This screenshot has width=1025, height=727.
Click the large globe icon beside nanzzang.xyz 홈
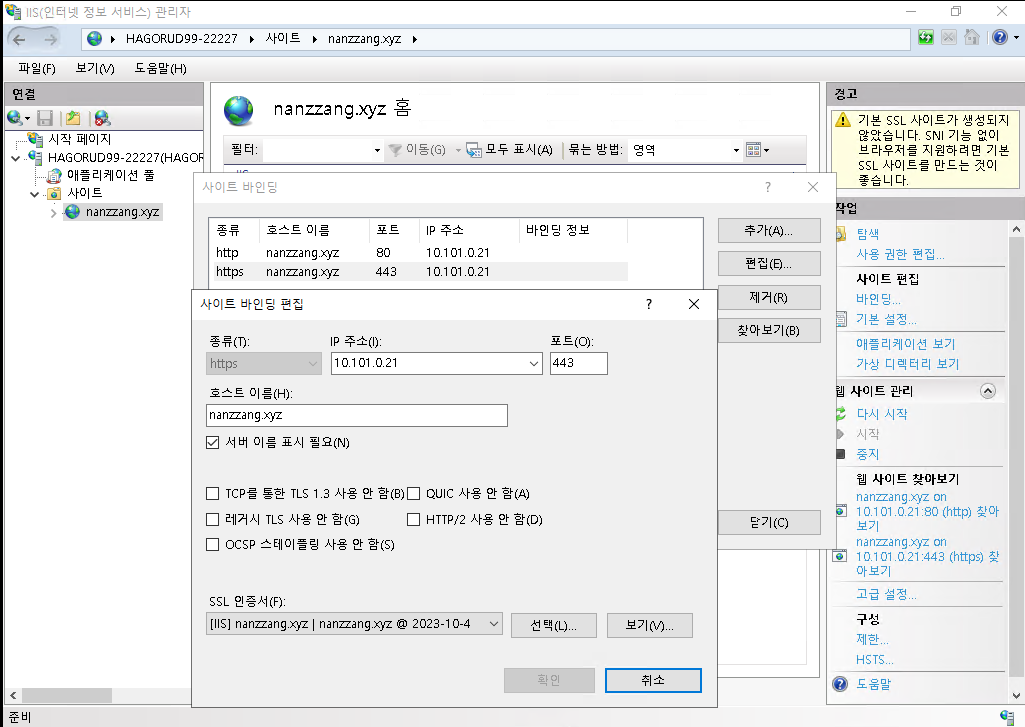[x=239, y=110]
